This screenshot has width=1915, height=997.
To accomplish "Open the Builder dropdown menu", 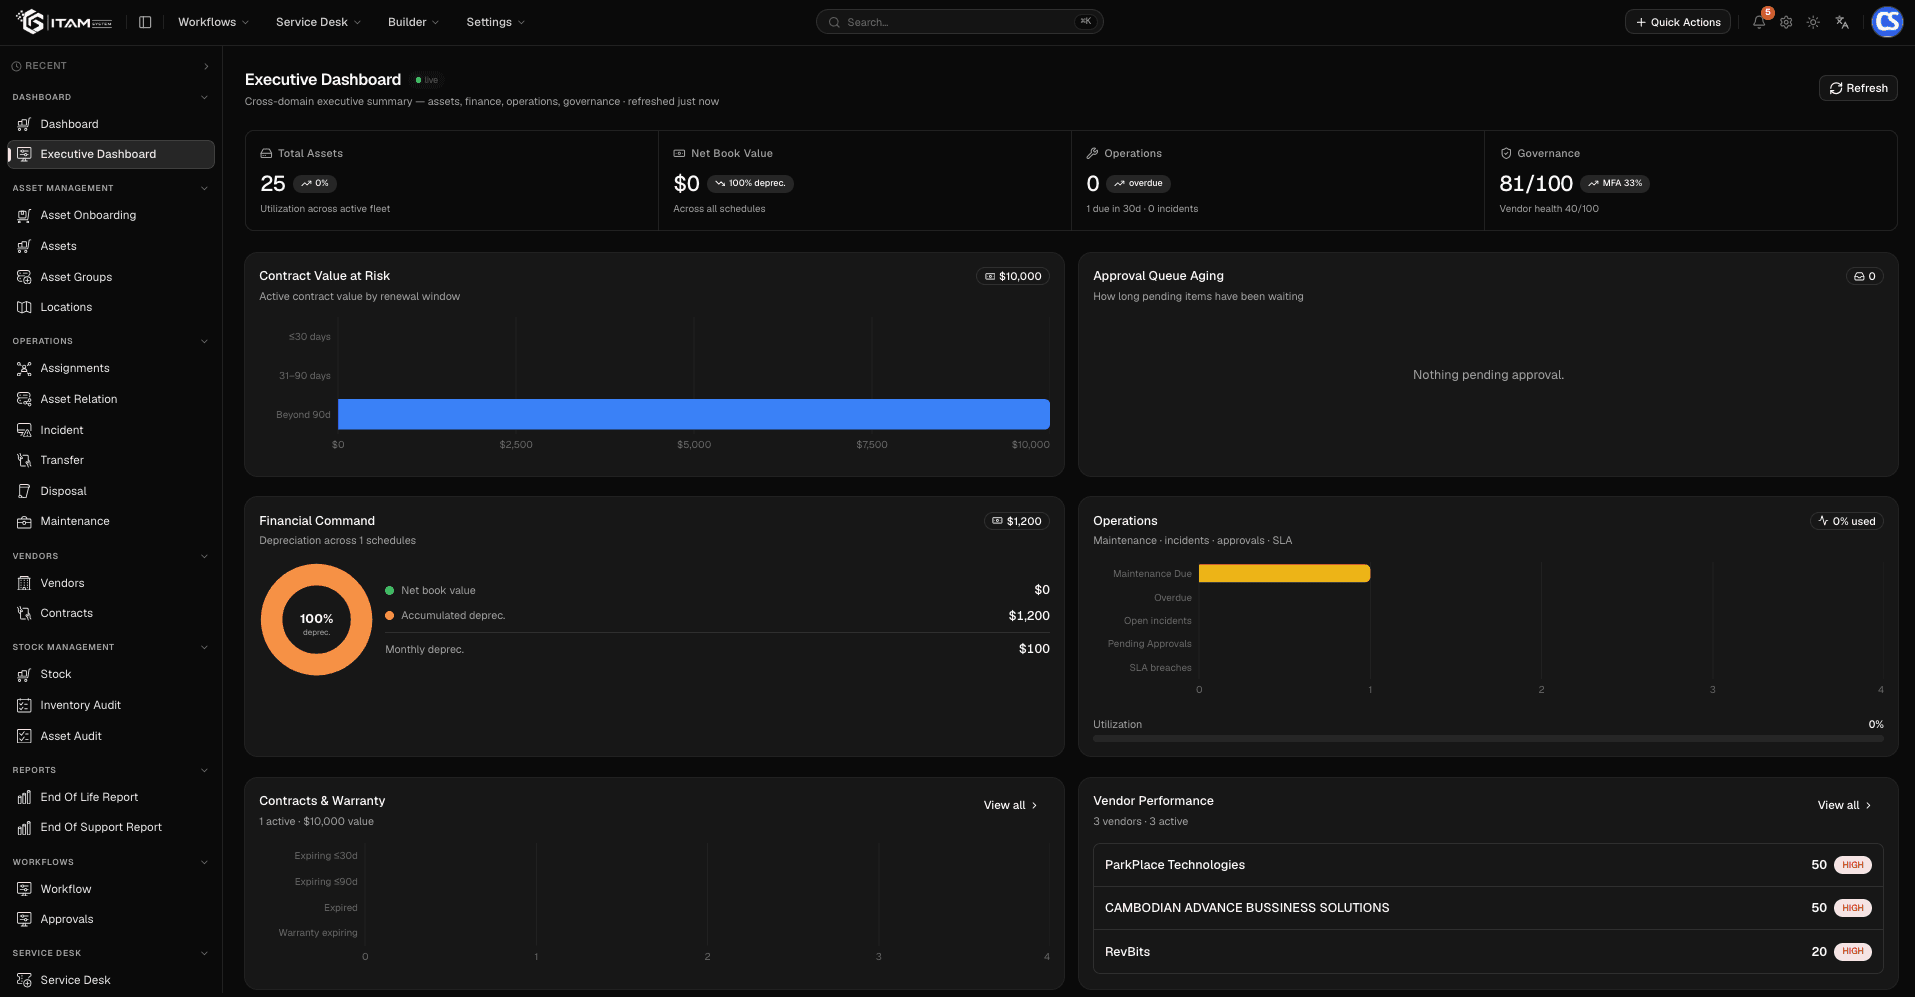I will 413,22.
